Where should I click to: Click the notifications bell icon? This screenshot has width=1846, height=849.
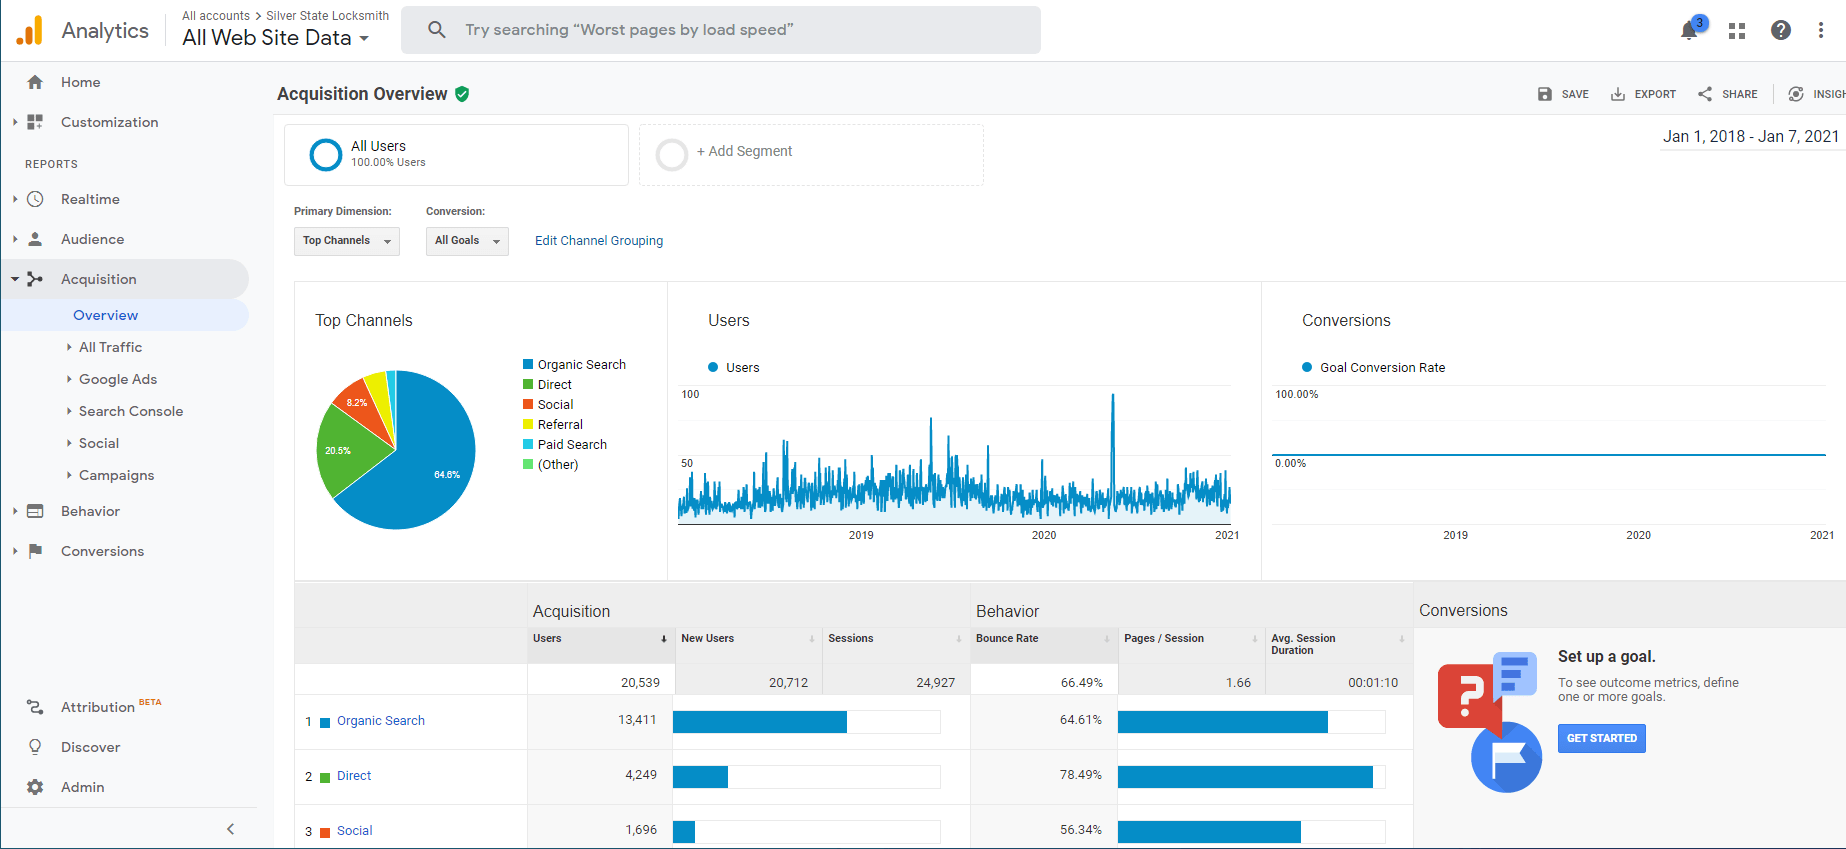tap(1689, 30)
